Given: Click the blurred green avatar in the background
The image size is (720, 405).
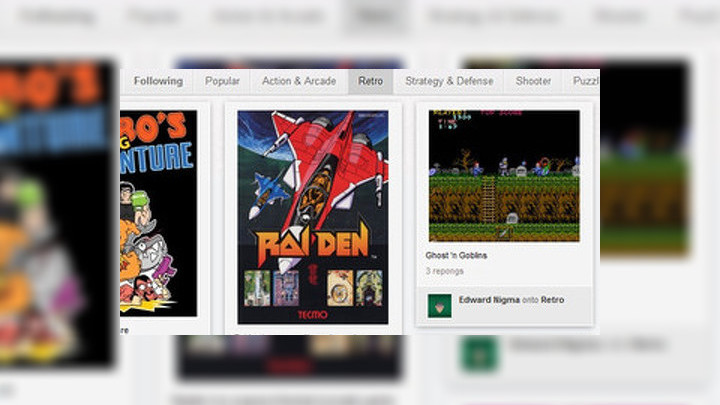Looking at the screenshot, I should tap(480, 354).
